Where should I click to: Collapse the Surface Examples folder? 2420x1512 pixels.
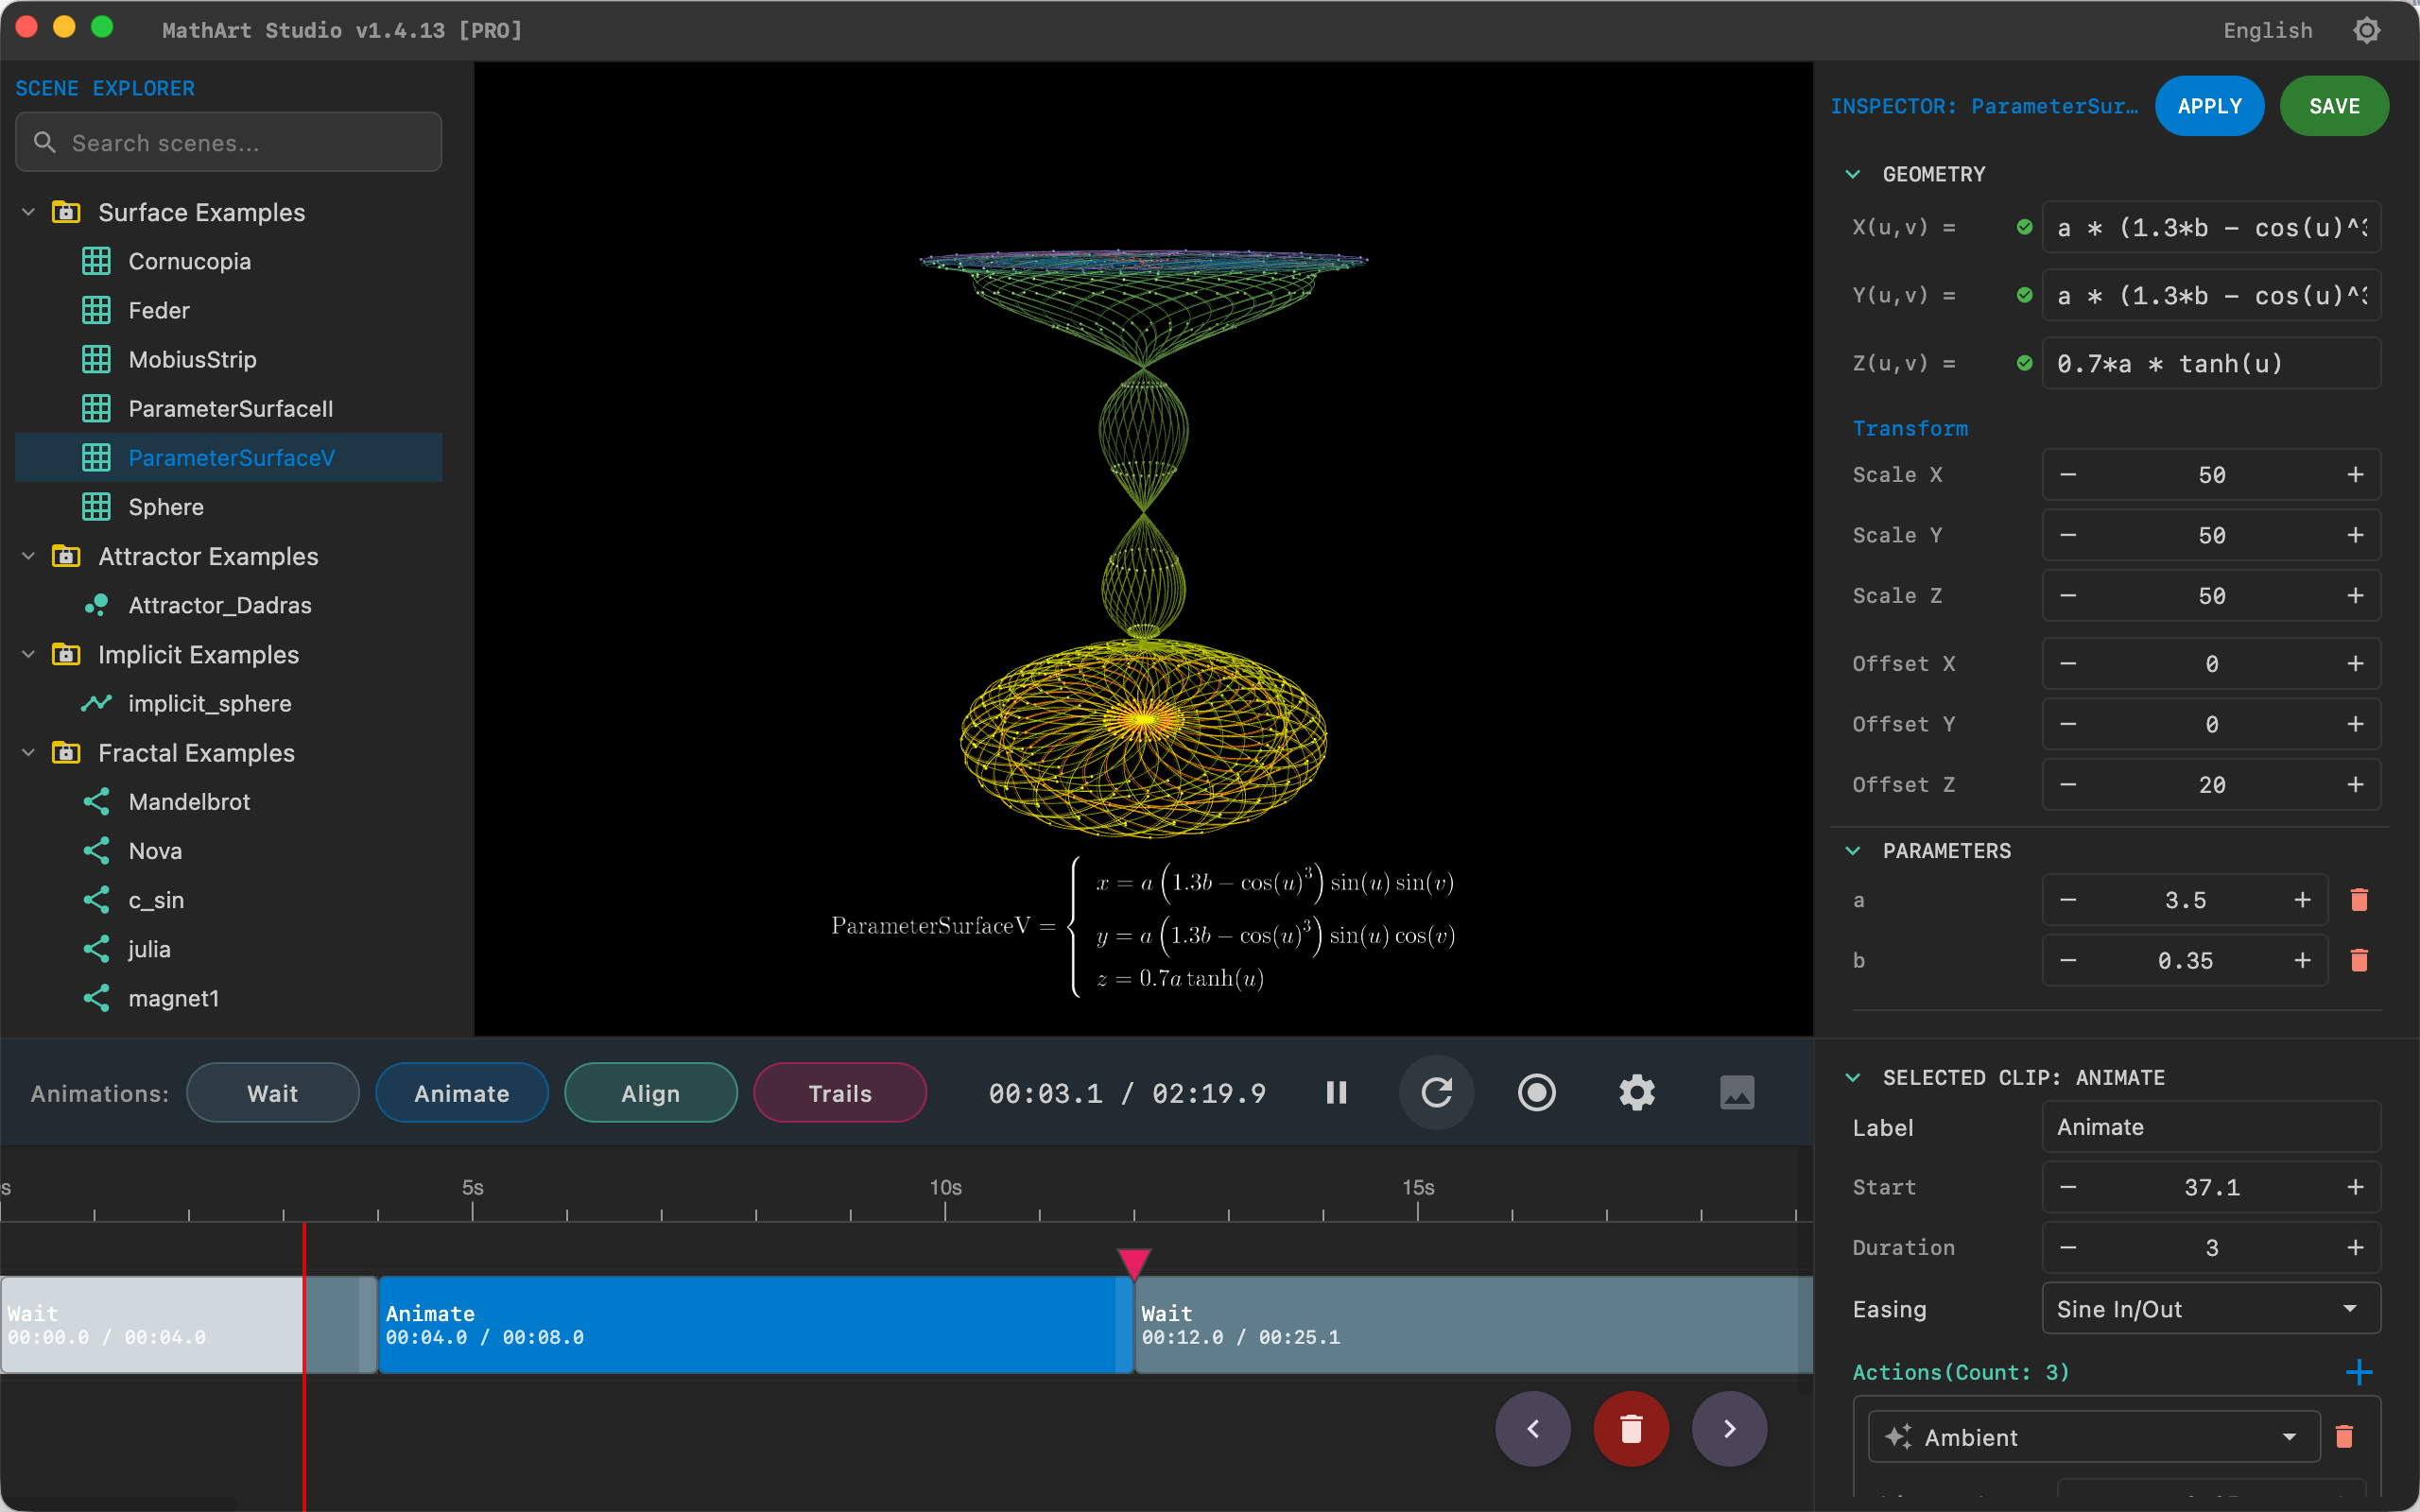pyautogui.click(x=27, y=211)
